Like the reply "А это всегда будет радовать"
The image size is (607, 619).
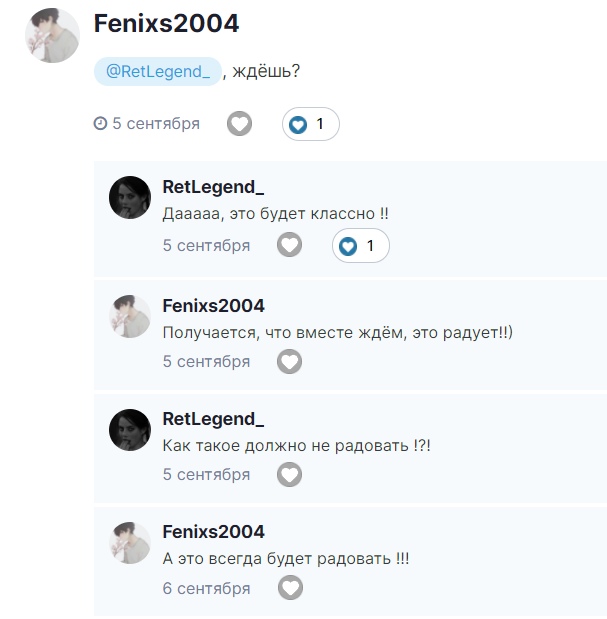[290, 588]
